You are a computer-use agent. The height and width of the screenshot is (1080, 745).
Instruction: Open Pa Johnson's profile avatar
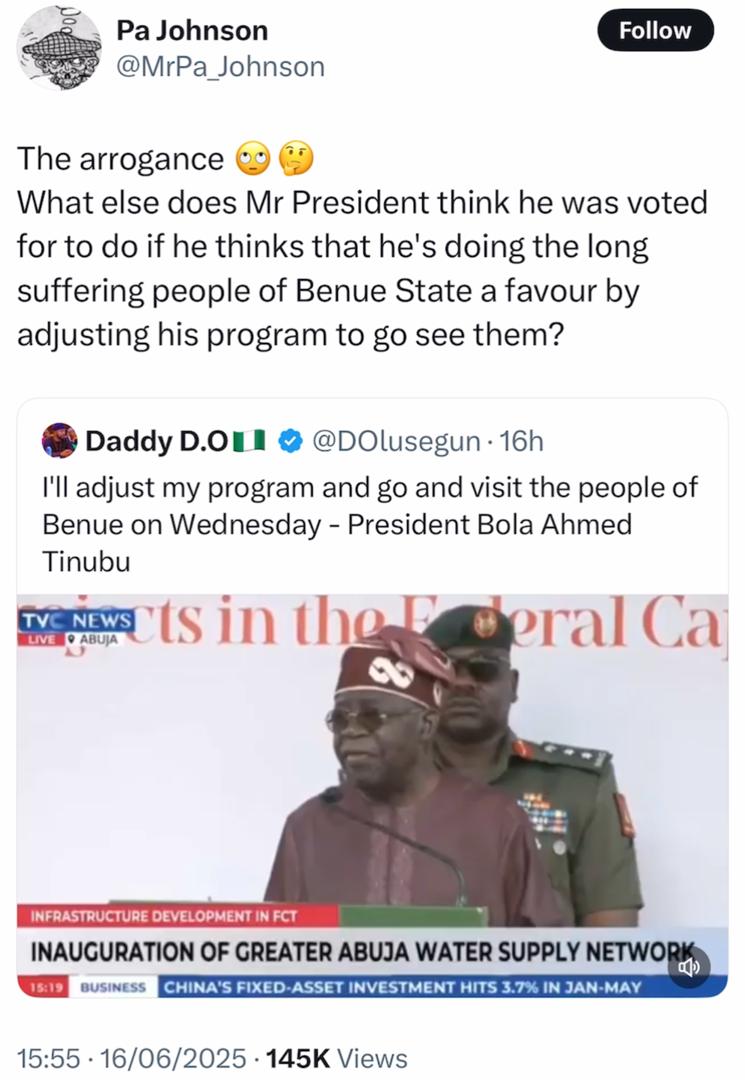coord(60,47)
